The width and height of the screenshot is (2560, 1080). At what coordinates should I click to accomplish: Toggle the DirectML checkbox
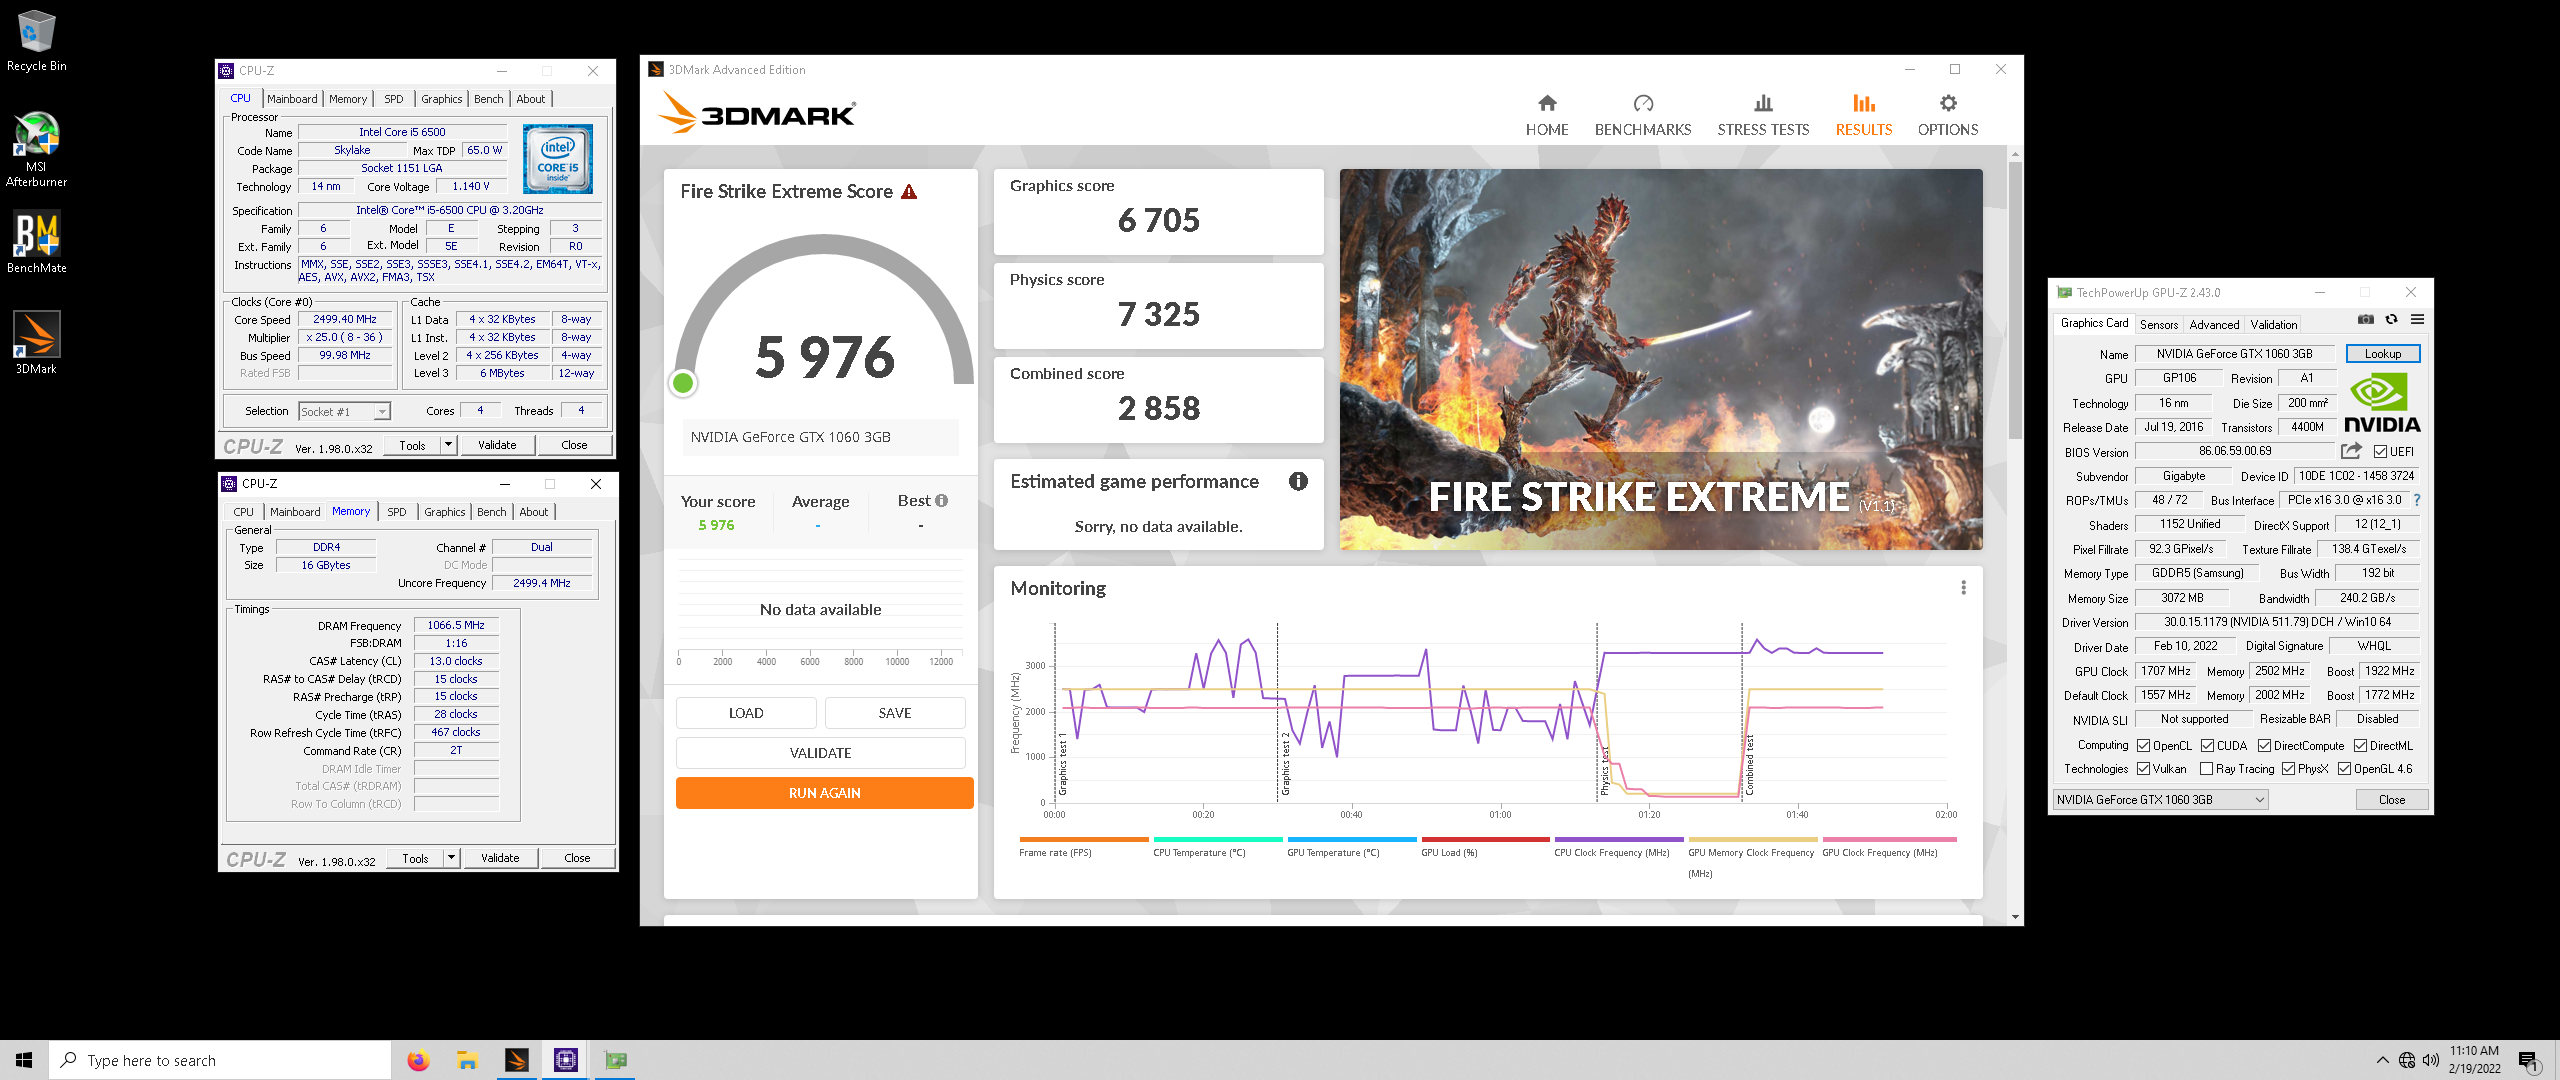pyautogui.click(x=2360, y=746)
